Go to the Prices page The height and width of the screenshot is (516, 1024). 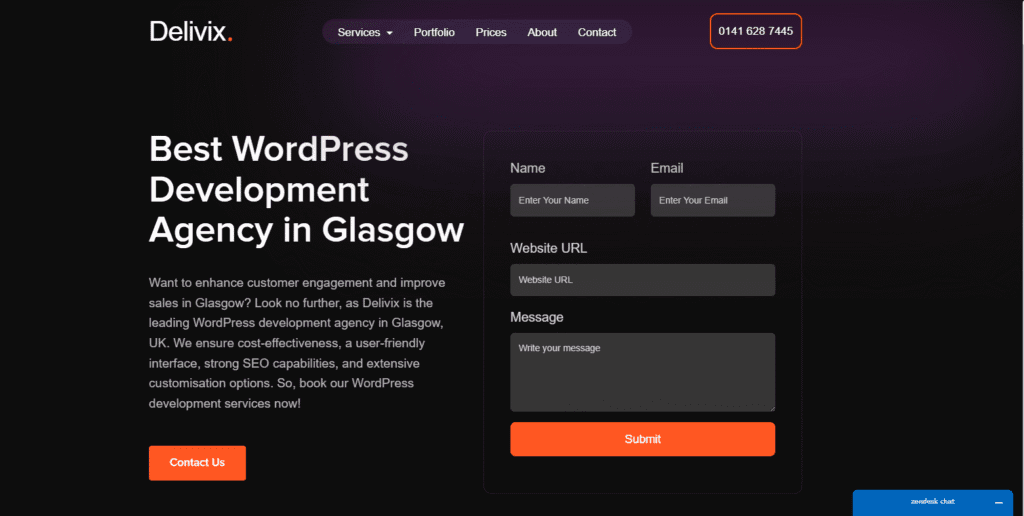tap(491, 32)
